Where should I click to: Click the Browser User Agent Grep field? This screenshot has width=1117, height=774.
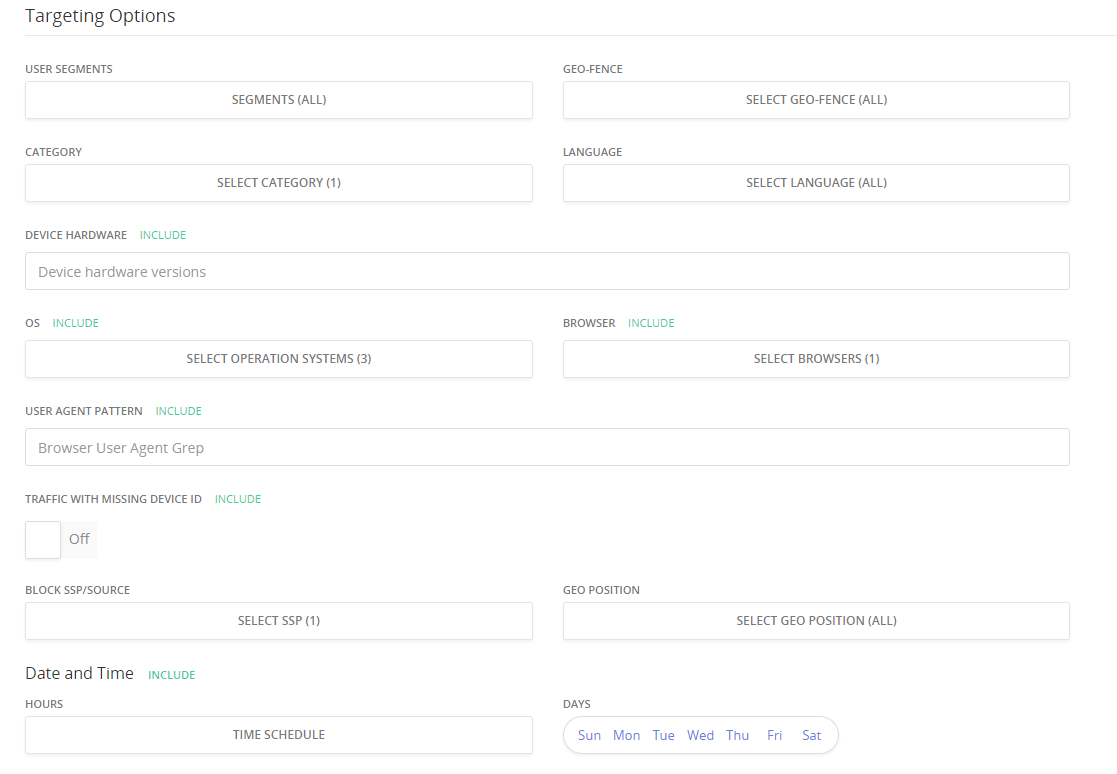click(546, 448)
